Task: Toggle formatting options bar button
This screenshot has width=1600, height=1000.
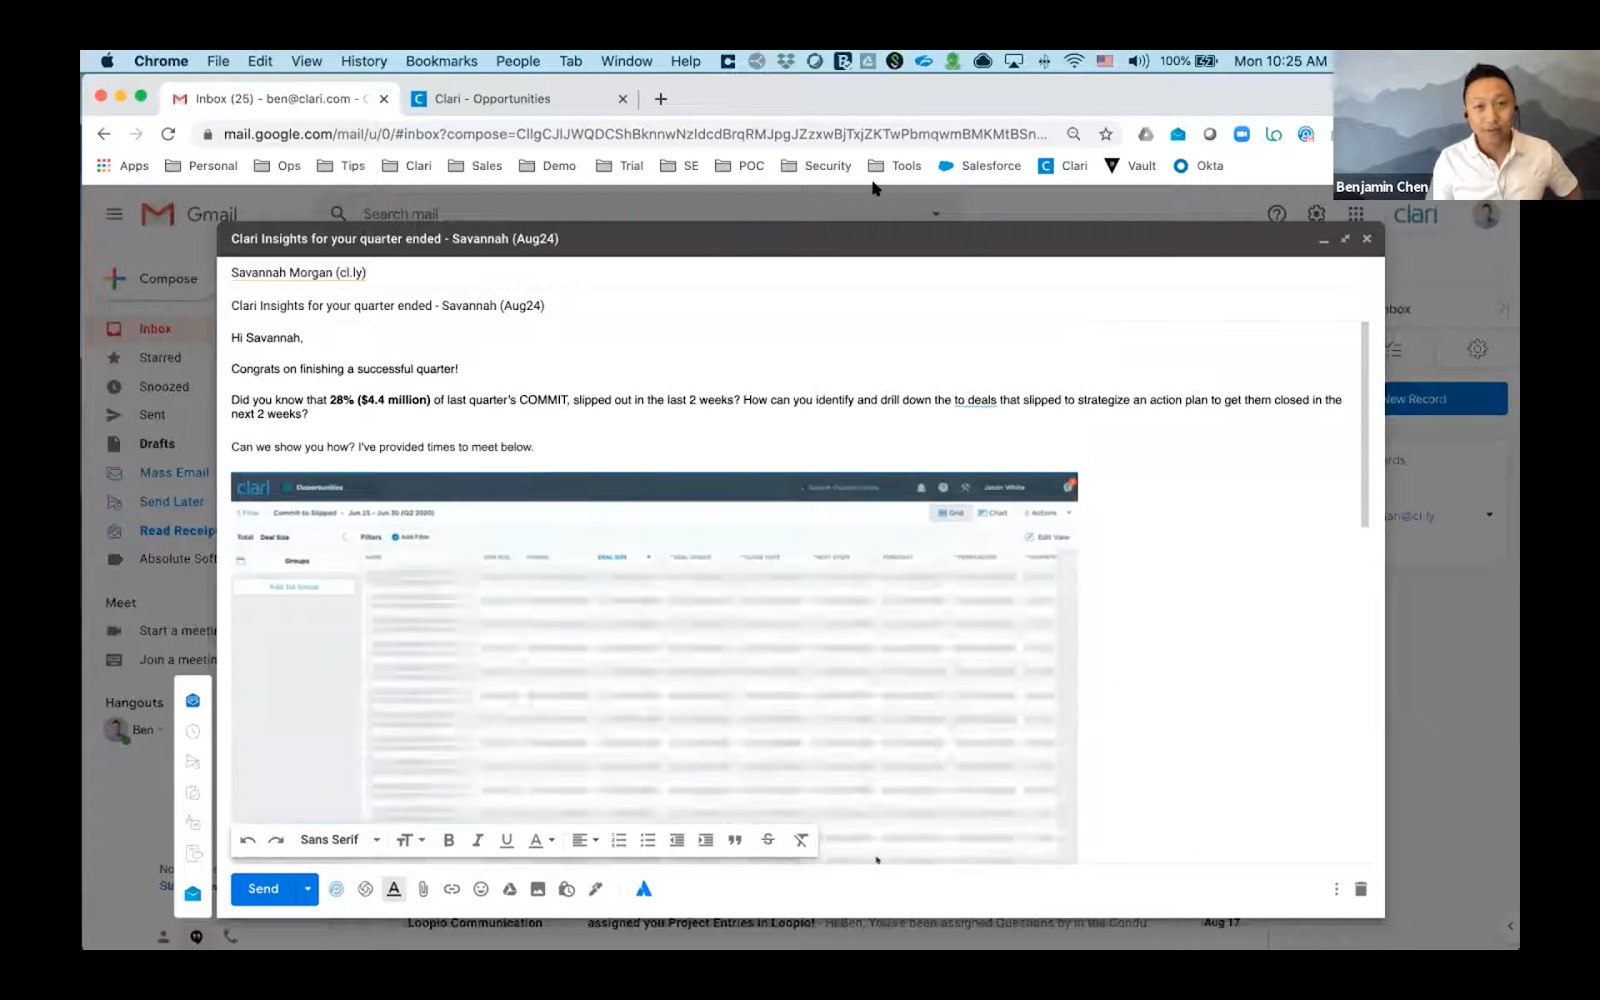Action: [394, 889]
